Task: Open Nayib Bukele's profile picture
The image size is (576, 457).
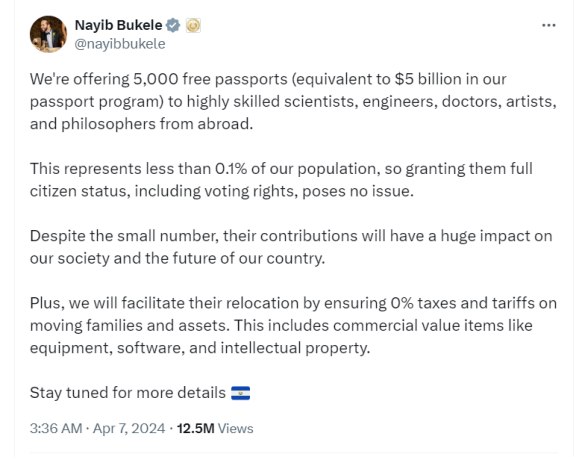Action: click(48, 34)
